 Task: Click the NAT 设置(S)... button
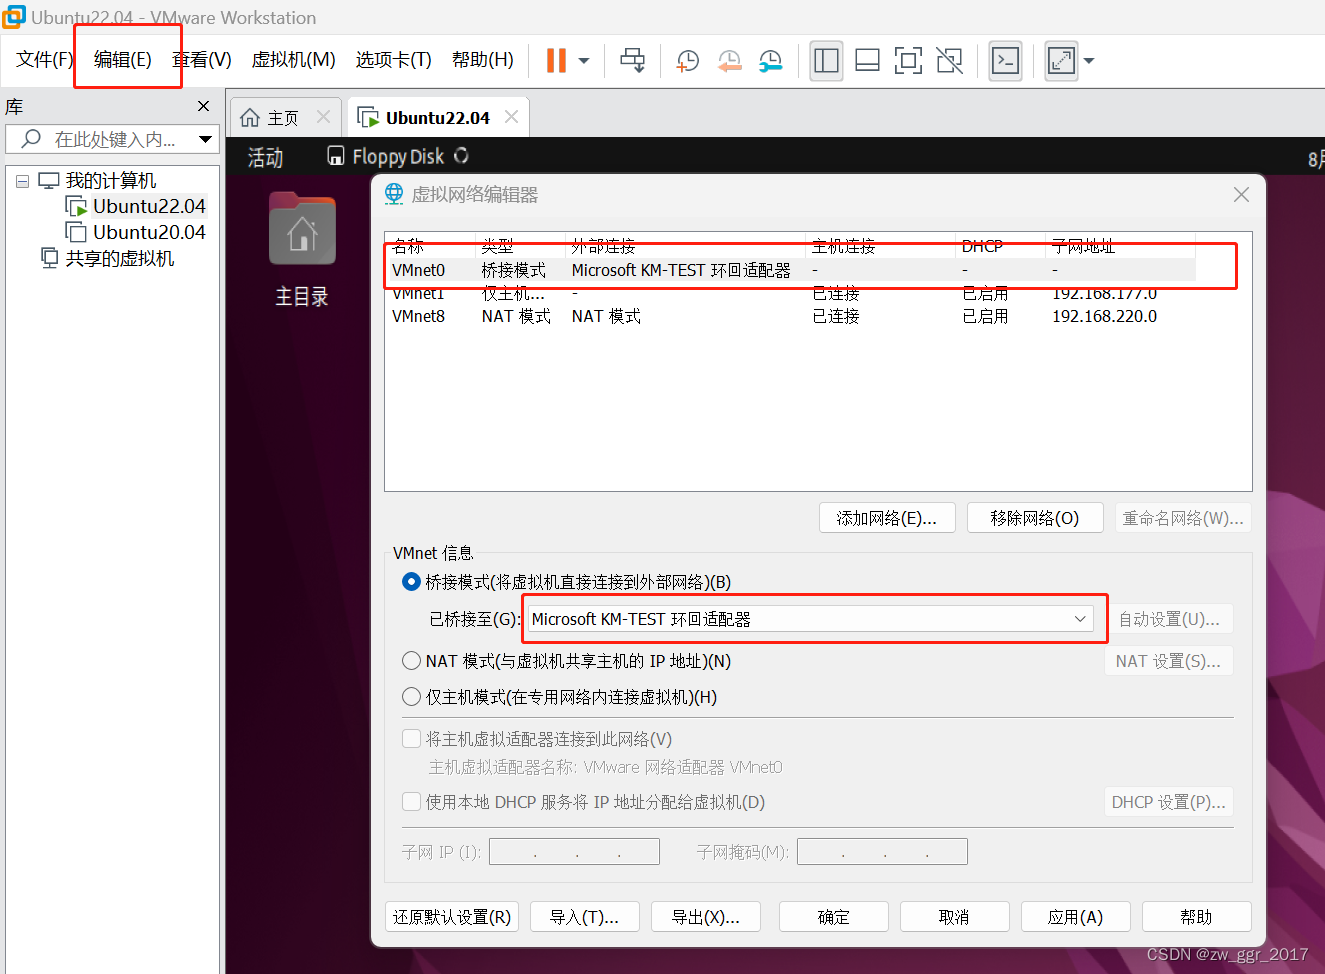(x=1169, y=661)
